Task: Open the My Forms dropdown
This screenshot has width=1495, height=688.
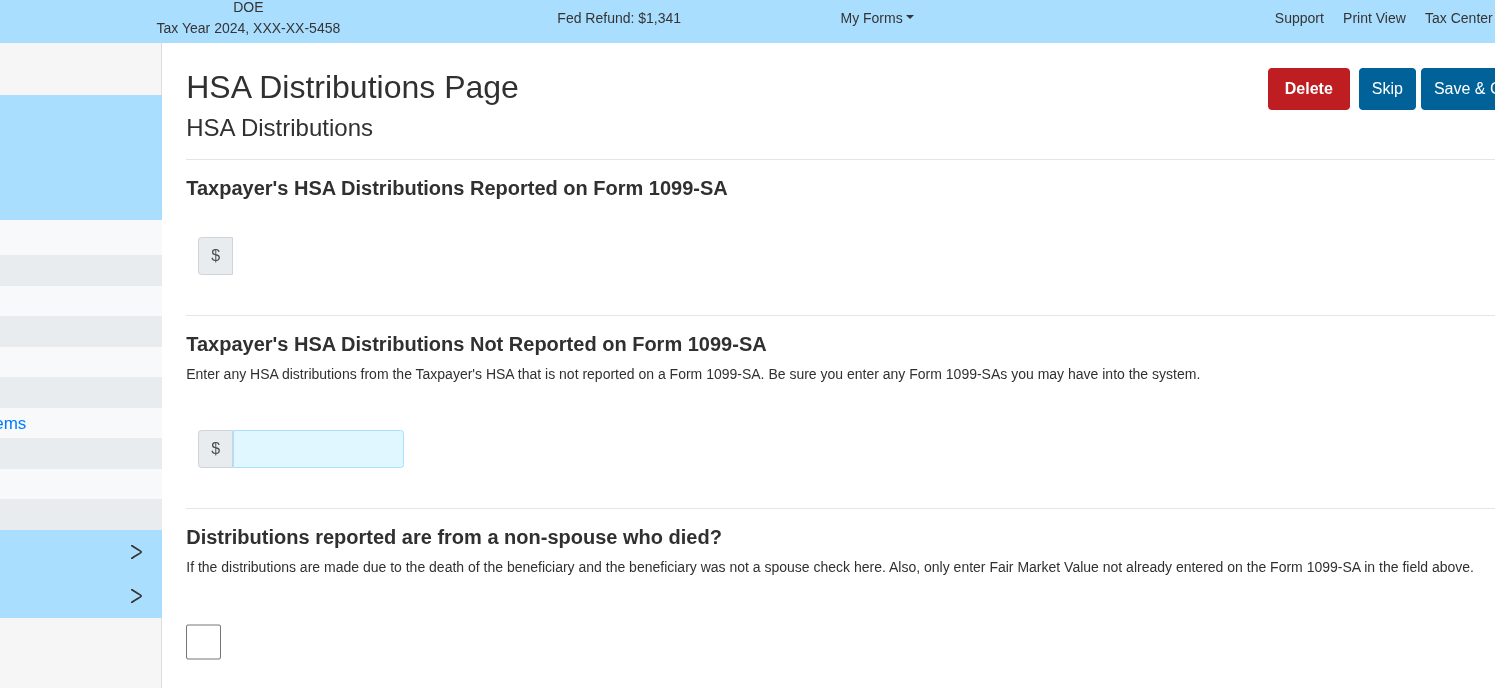Action: click(x=876, y=18)
